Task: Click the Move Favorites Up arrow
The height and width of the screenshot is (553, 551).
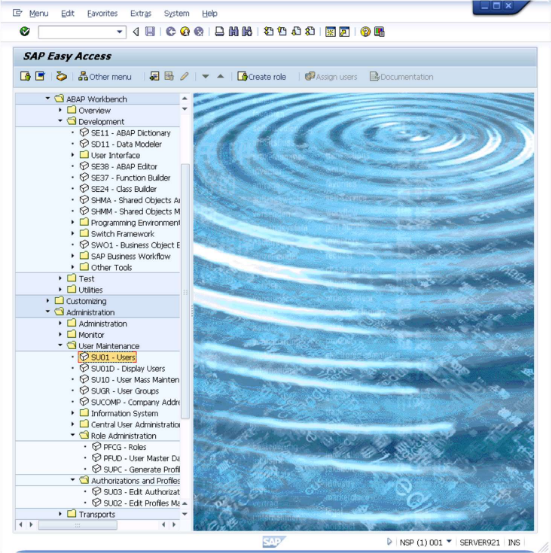Action: click(x=220, y=76)
